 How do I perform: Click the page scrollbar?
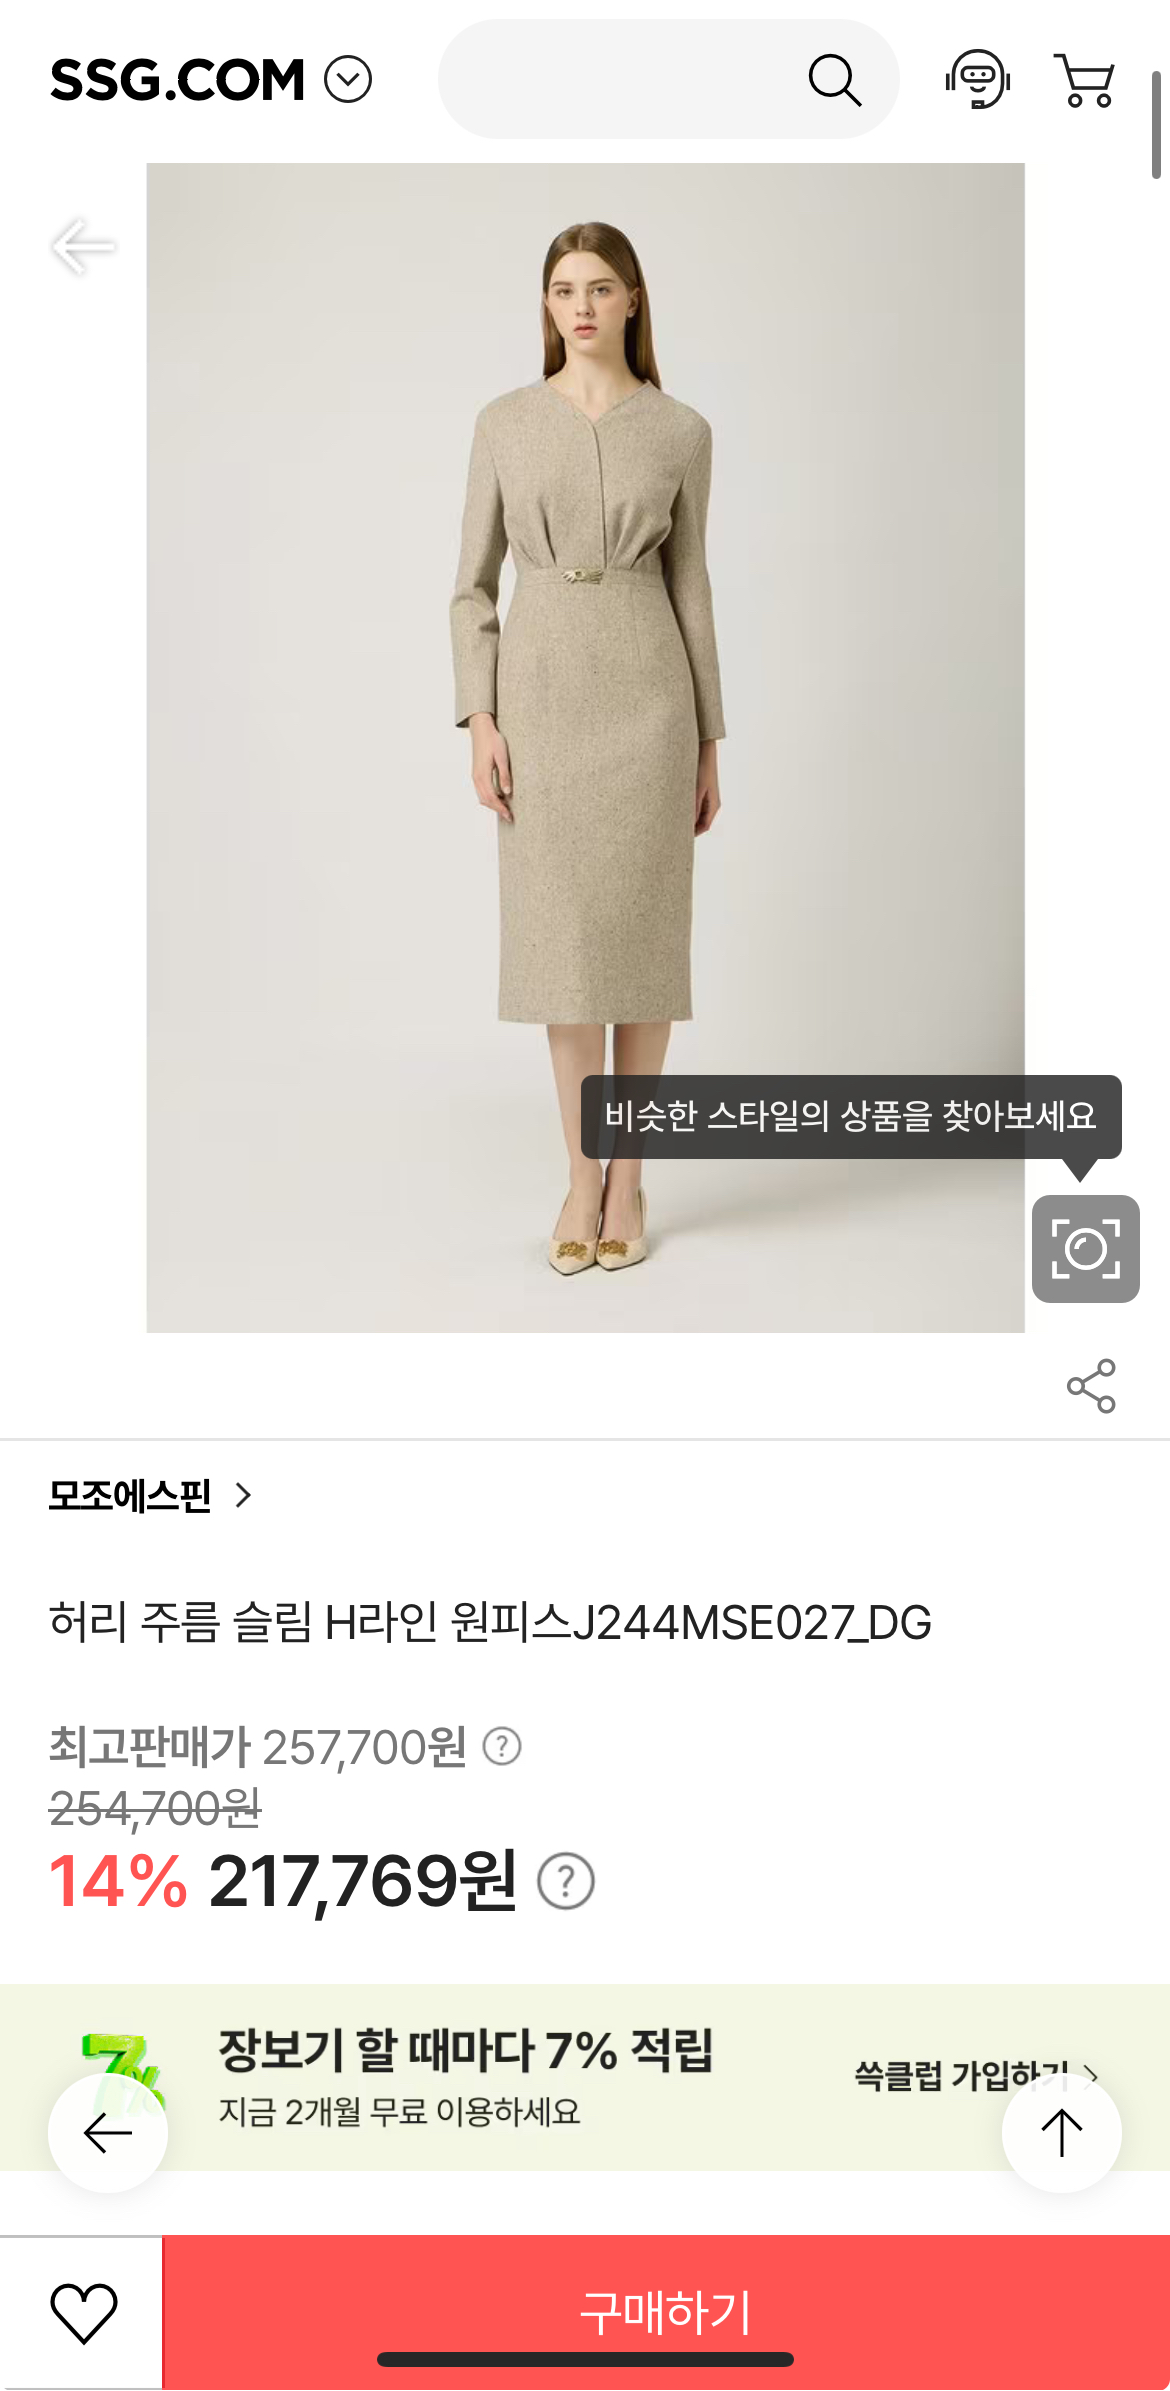click(1156, 125)
